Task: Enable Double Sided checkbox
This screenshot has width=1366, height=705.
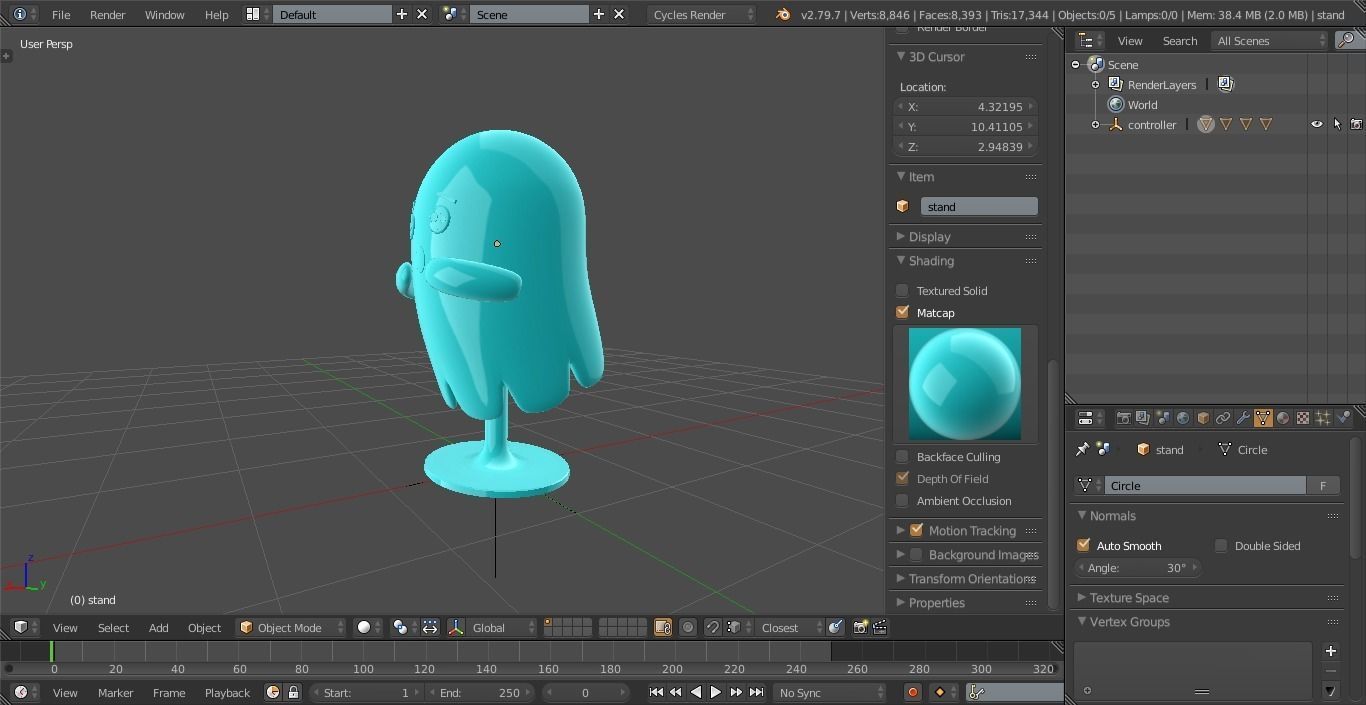Action: click(1221, 546)
